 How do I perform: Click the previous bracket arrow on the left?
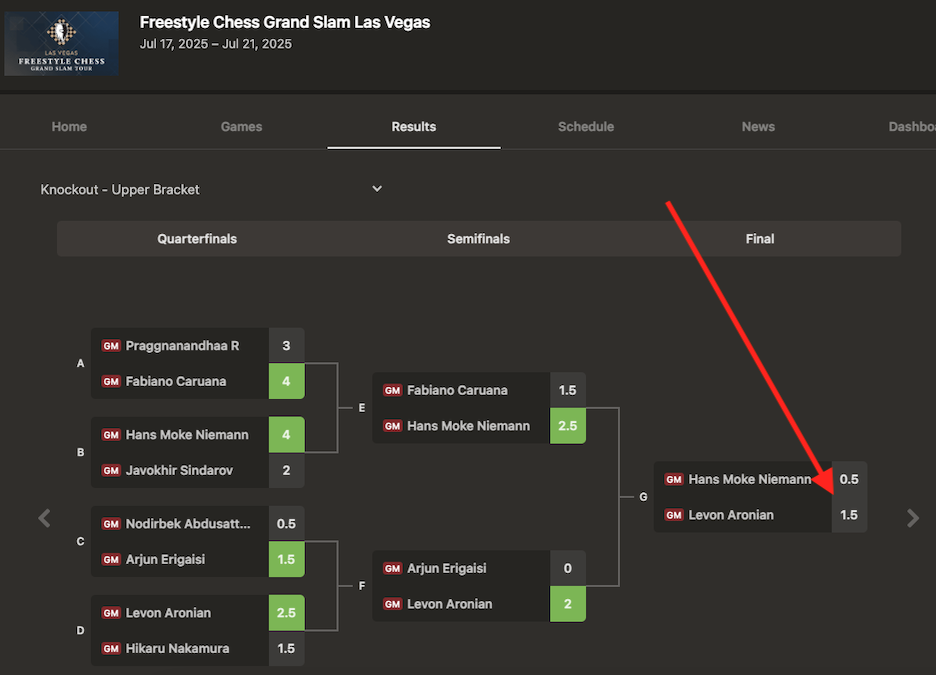44,518
